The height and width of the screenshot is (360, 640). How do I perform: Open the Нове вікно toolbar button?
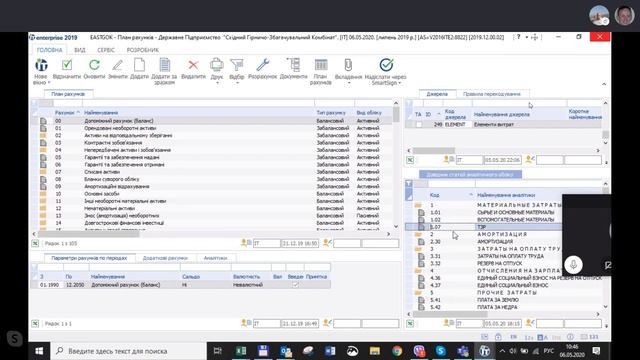point(41,71)
